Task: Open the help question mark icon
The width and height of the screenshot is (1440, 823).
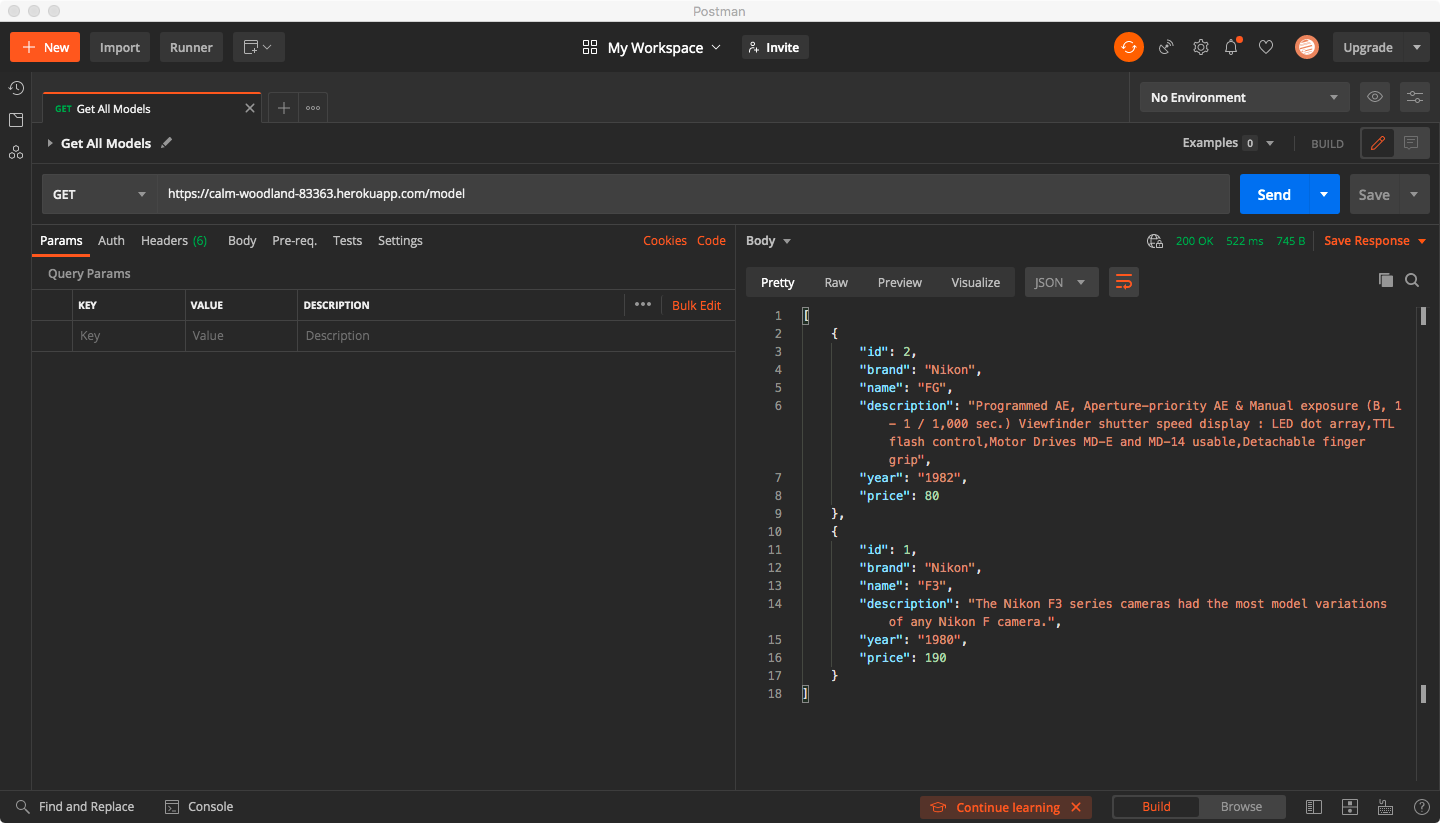Action: click(x=1421, y=807)
